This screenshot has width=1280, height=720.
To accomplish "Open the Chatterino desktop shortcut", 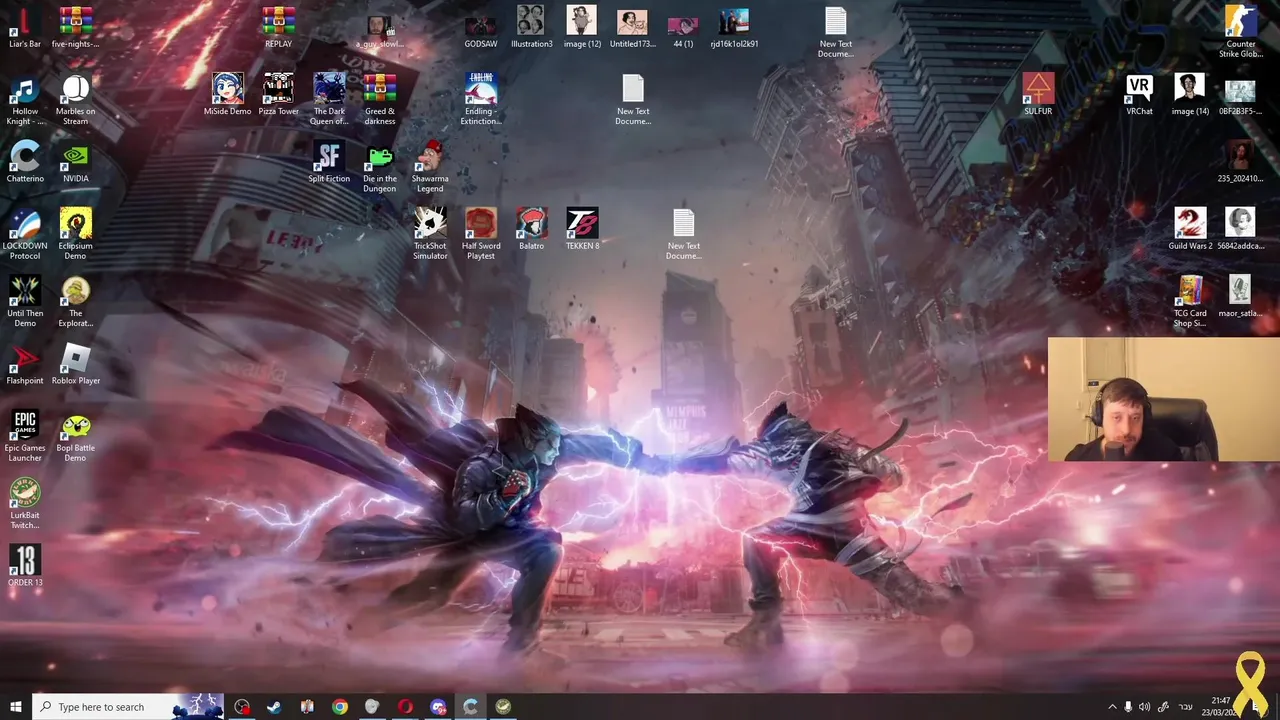I will click(x=25, y=161).
